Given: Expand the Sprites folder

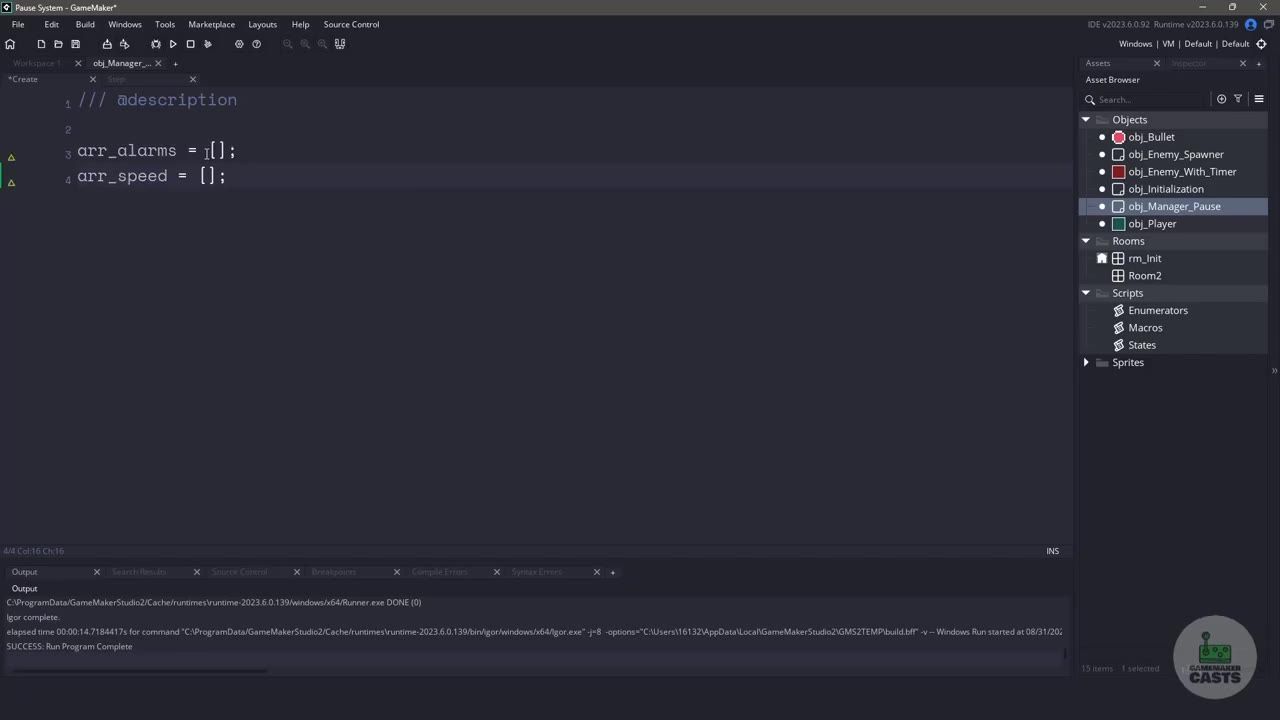Looking at the screenshot, I should (x=1086, y=362).
